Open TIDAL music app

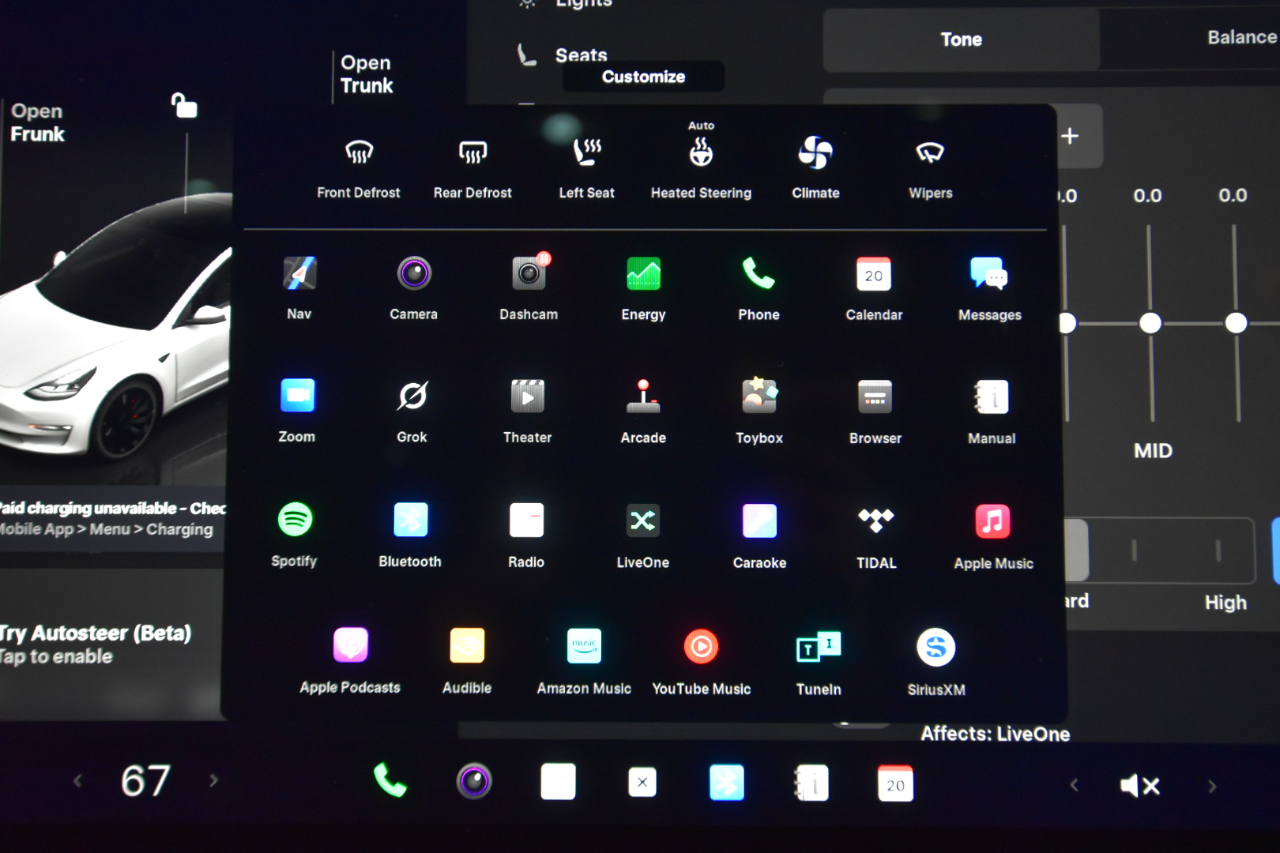point(876,520)
